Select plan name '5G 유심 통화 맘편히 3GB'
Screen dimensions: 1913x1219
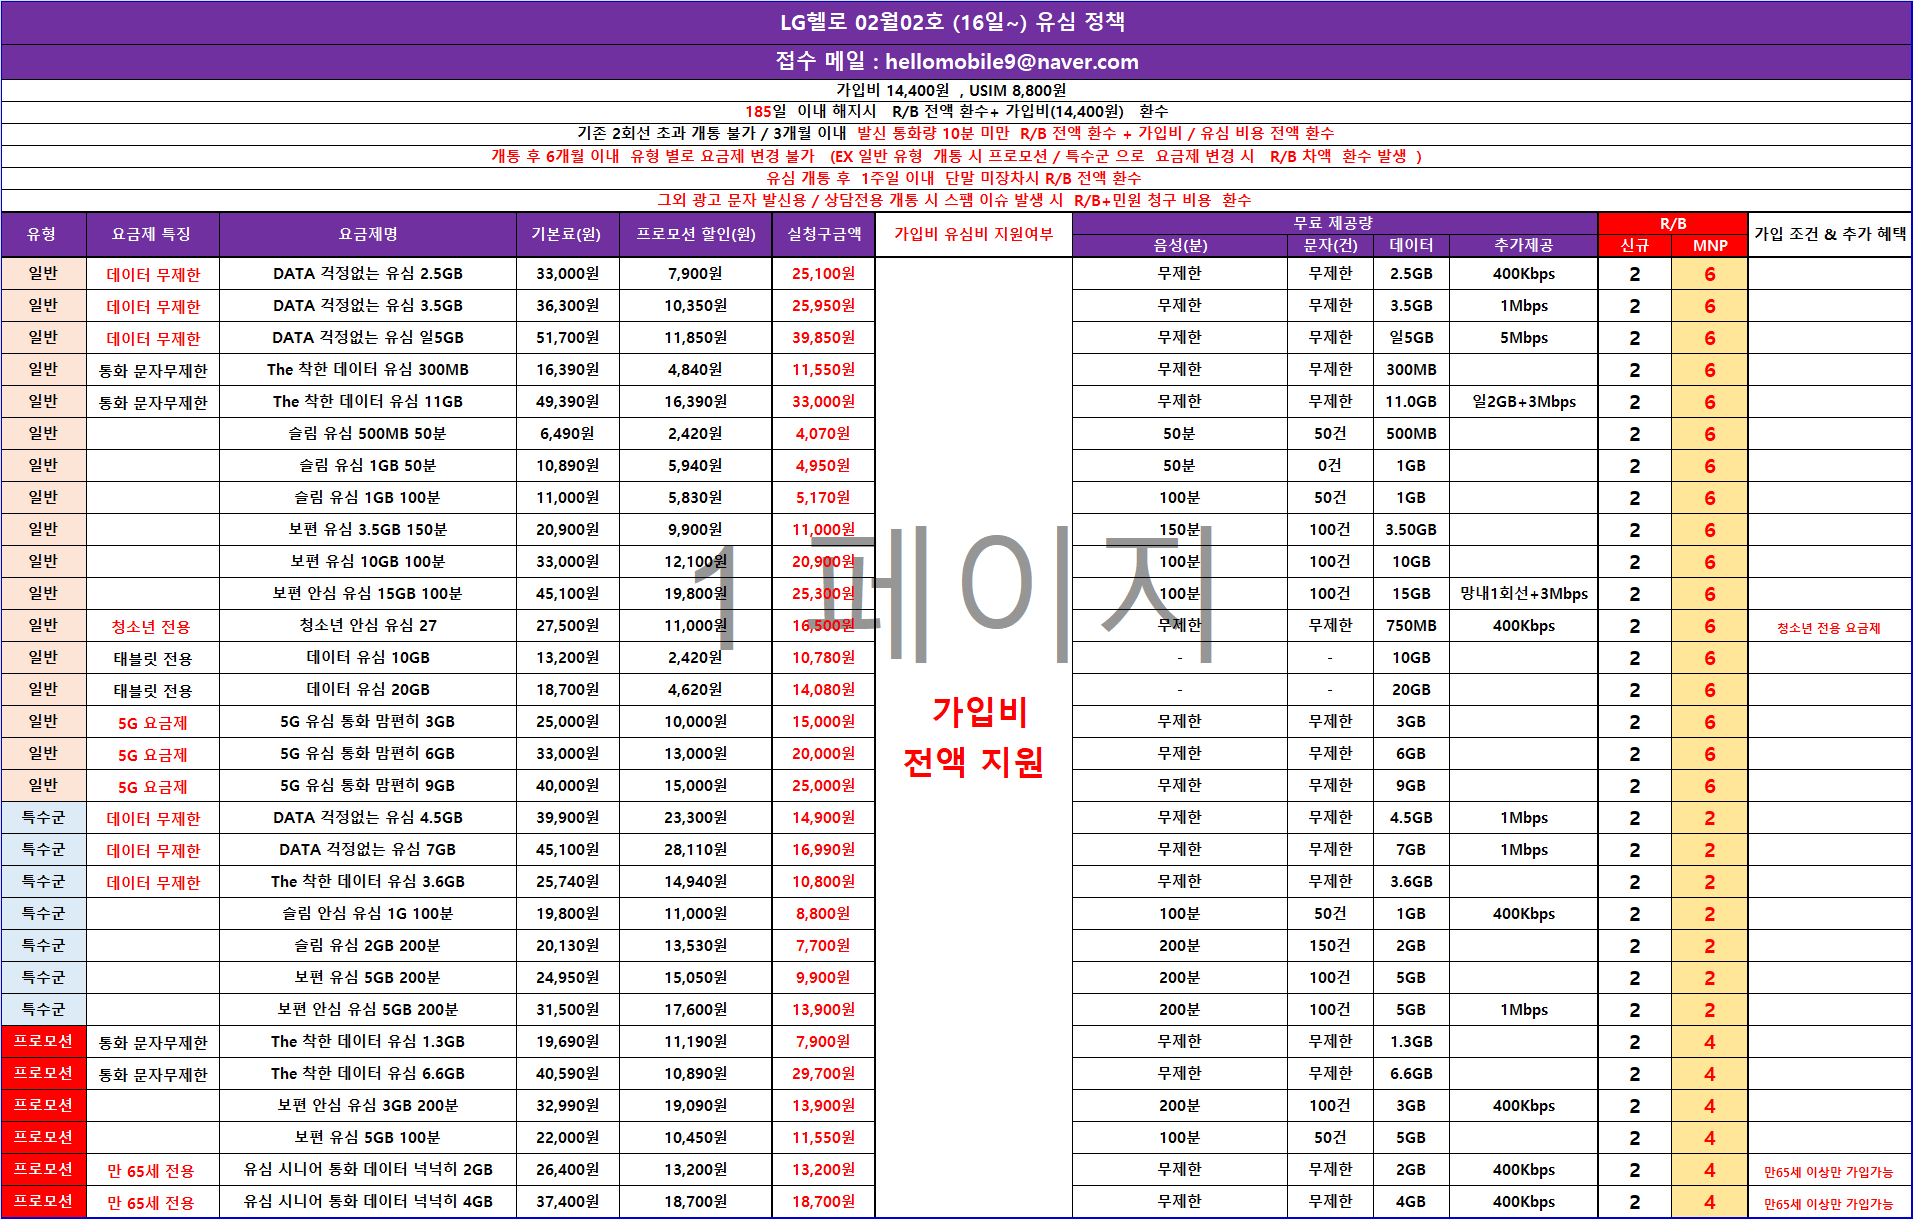pyautogui.click(x=368, y=721)
